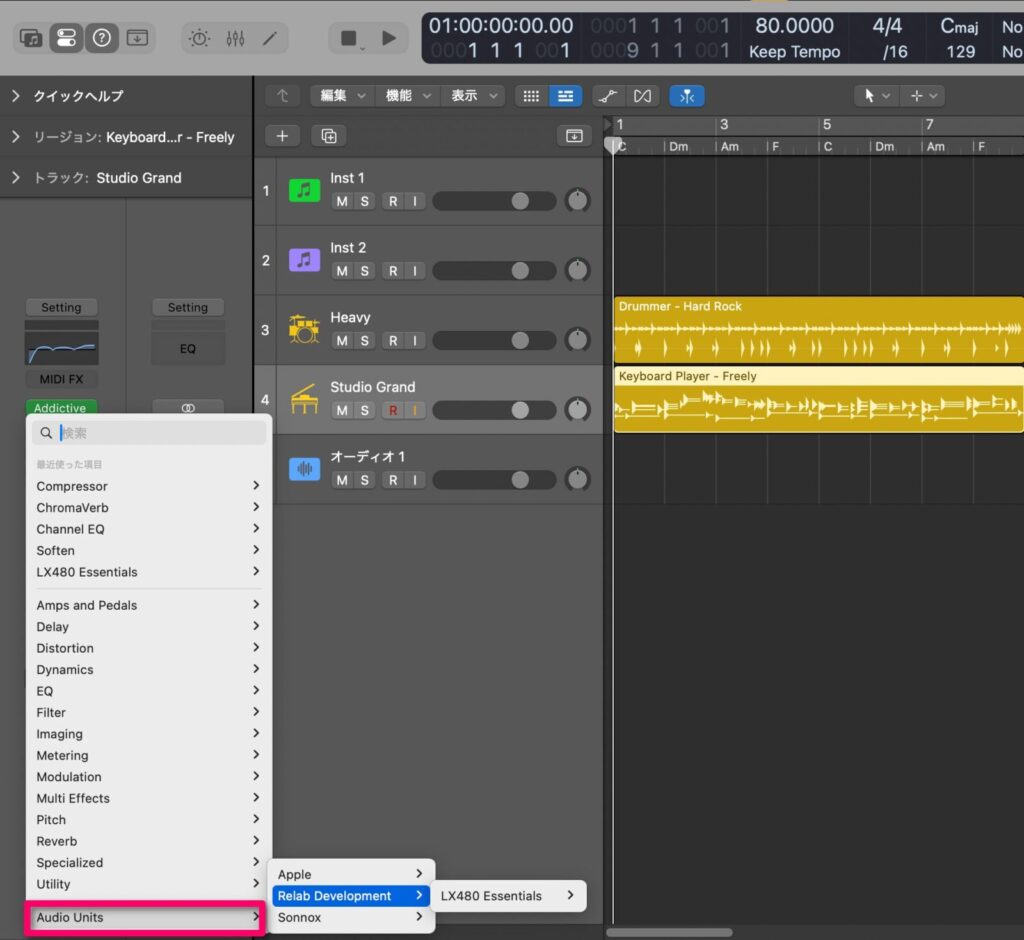Solo the Heavy track
Image resolution: width=1024 pixels, height=940 pixels.
pyautogui.click(x=364, y=340)
